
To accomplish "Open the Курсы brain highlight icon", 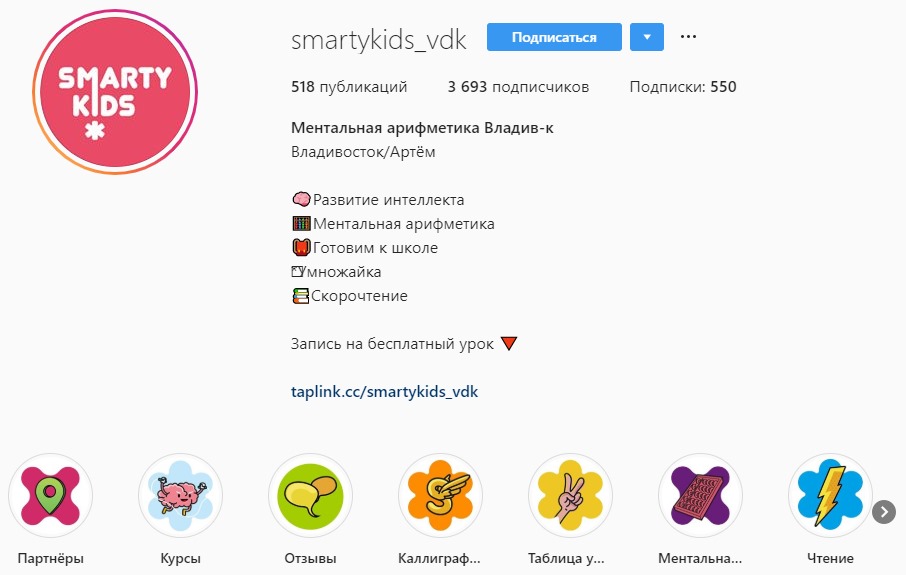I will 180,496.
